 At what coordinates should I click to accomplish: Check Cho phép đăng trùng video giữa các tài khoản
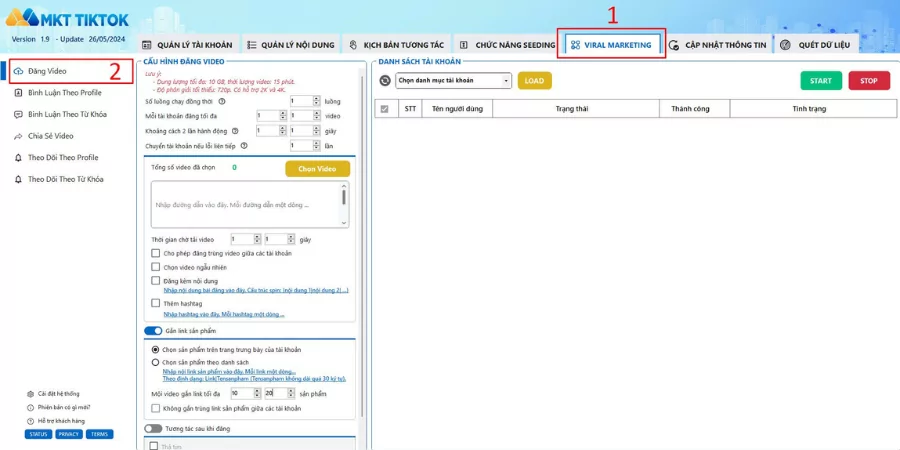point(156,253)
